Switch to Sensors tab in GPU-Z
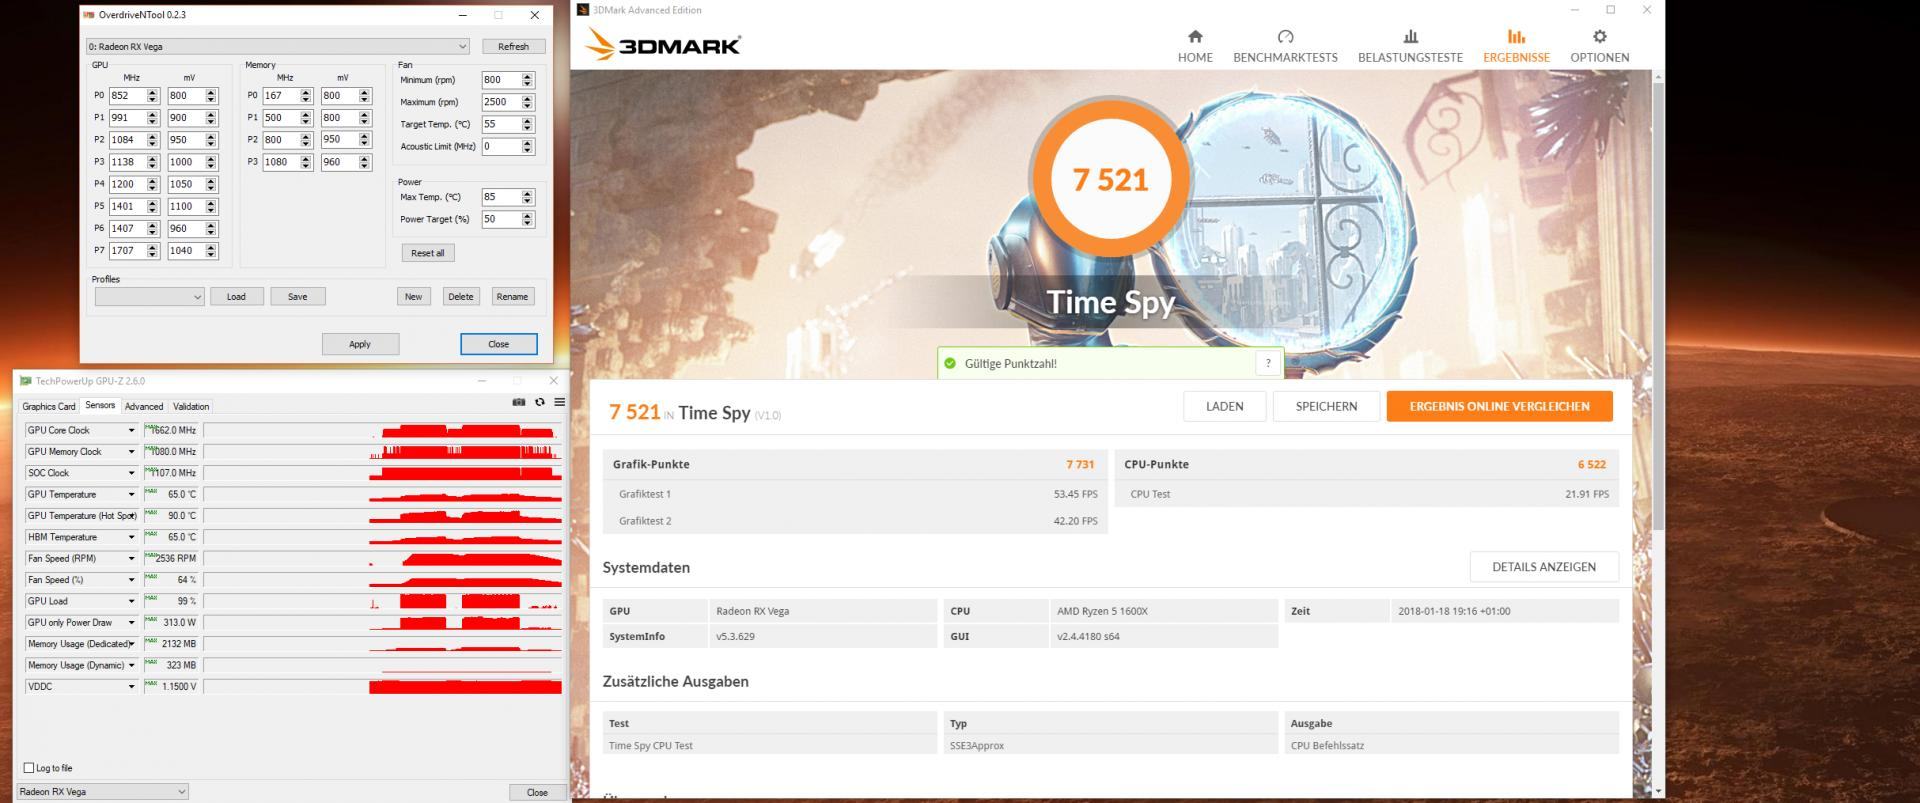 (x=100, y=405)
